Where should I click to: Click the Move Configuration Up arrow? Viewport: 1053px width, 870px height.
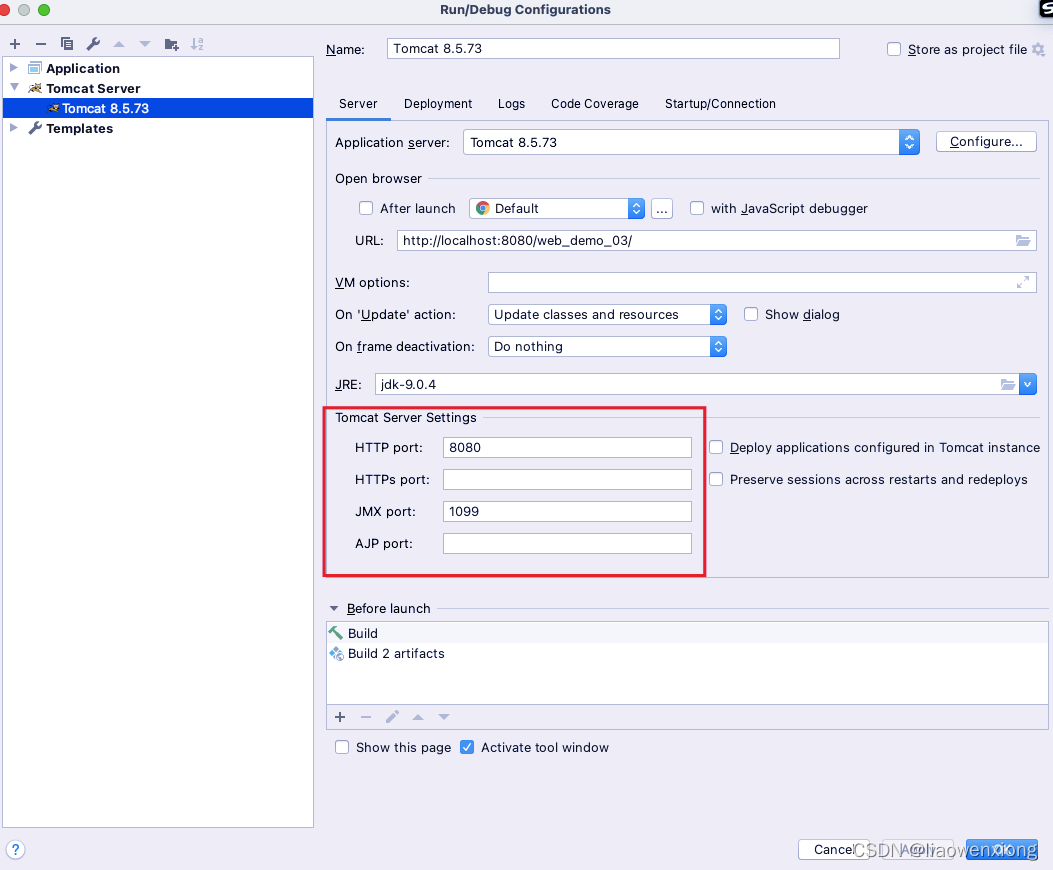[x=119, y=44]
